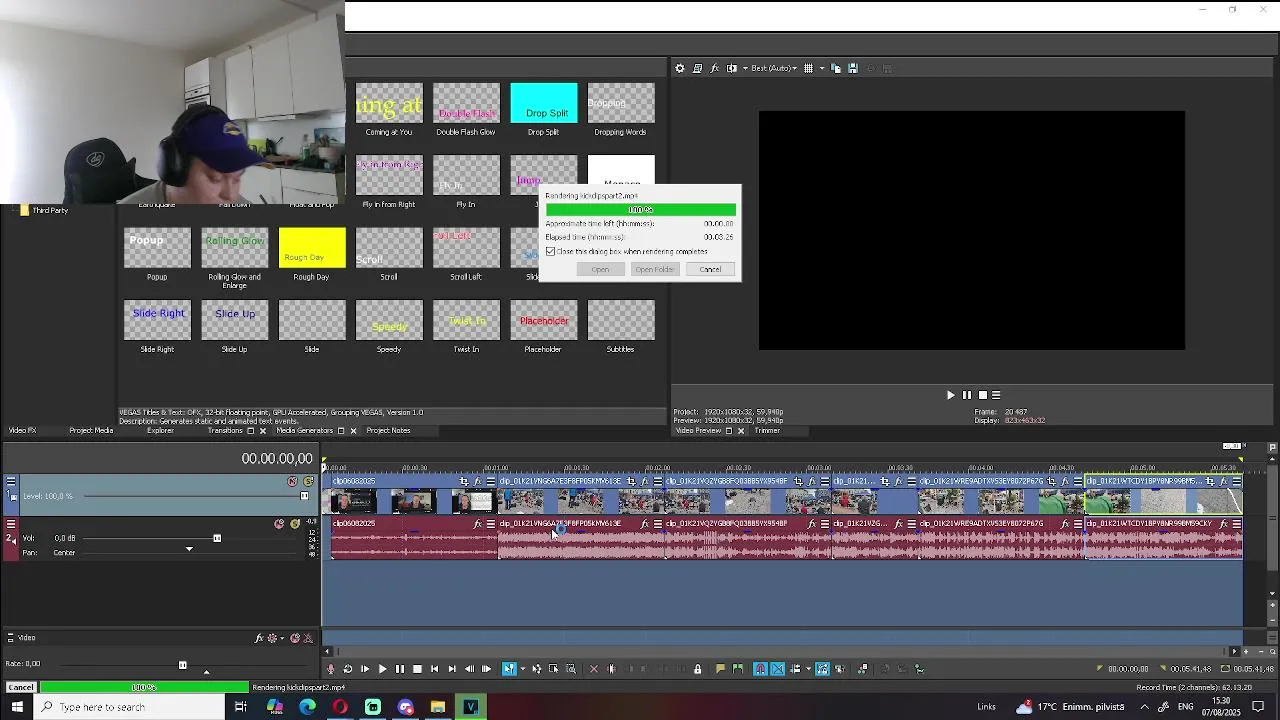Click Play in timeline transport bar
This screenshot has height=720, width=1280.
click(x=382, y=669)
